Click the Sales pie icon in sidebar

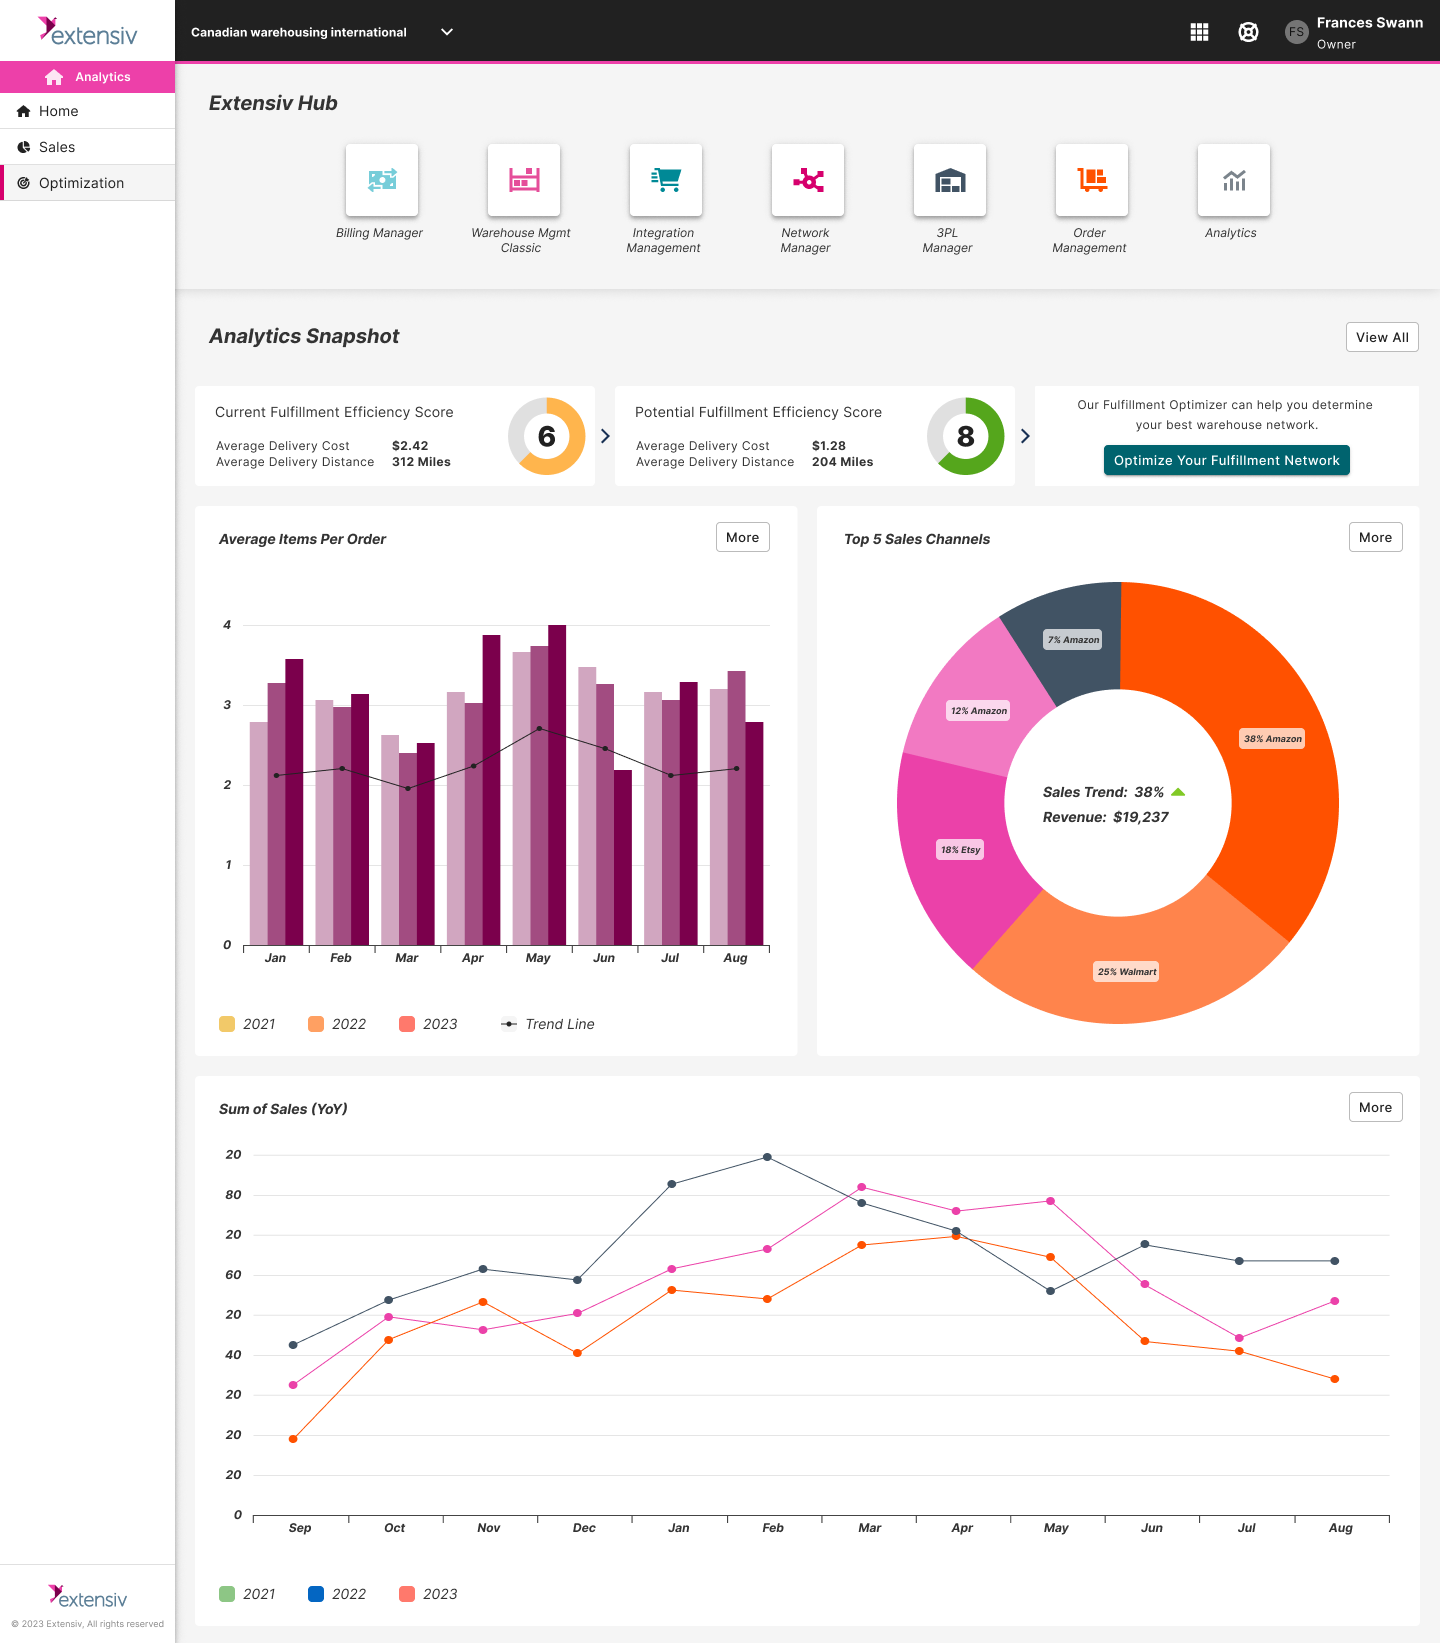[24, 147]
